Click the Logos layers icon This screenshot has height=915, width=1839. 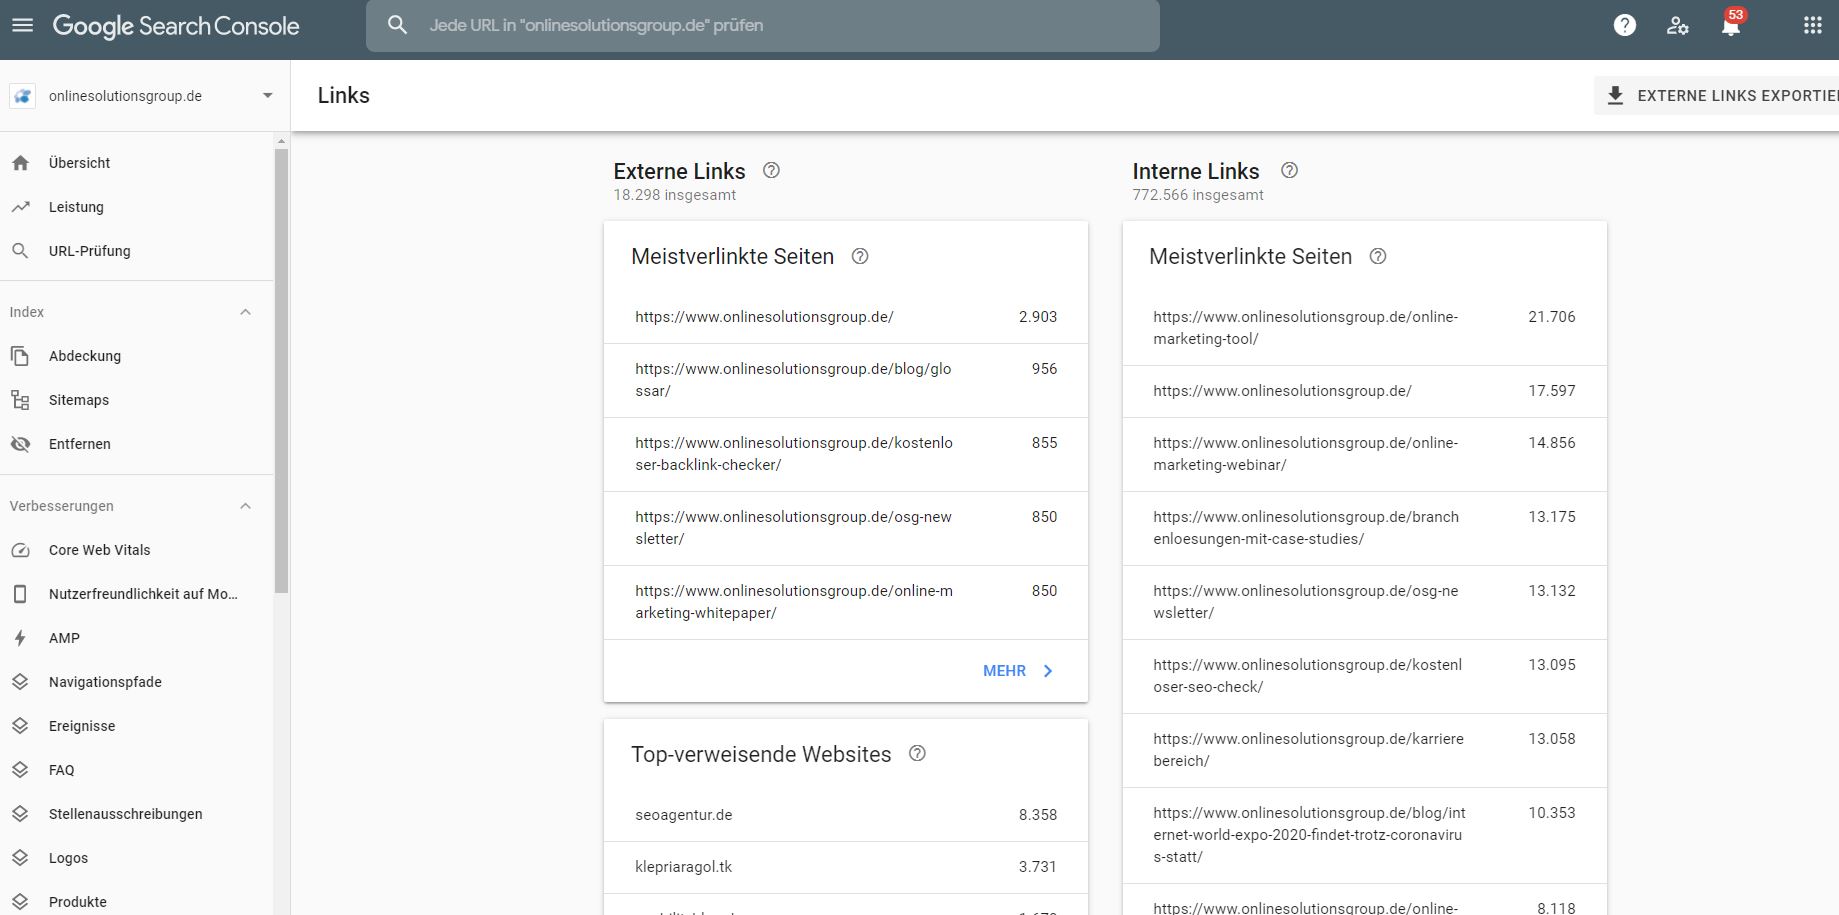click(20, 858)
